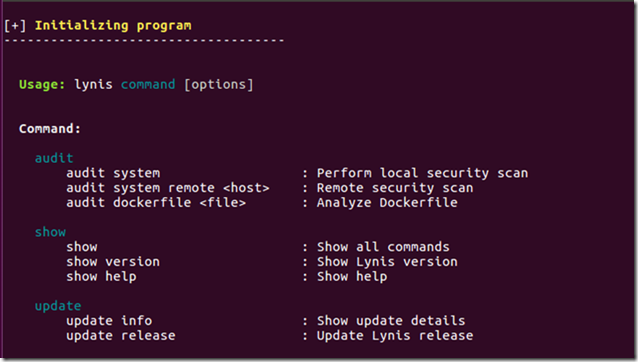Click the cyan 'audit' section heading

(54, 158)
